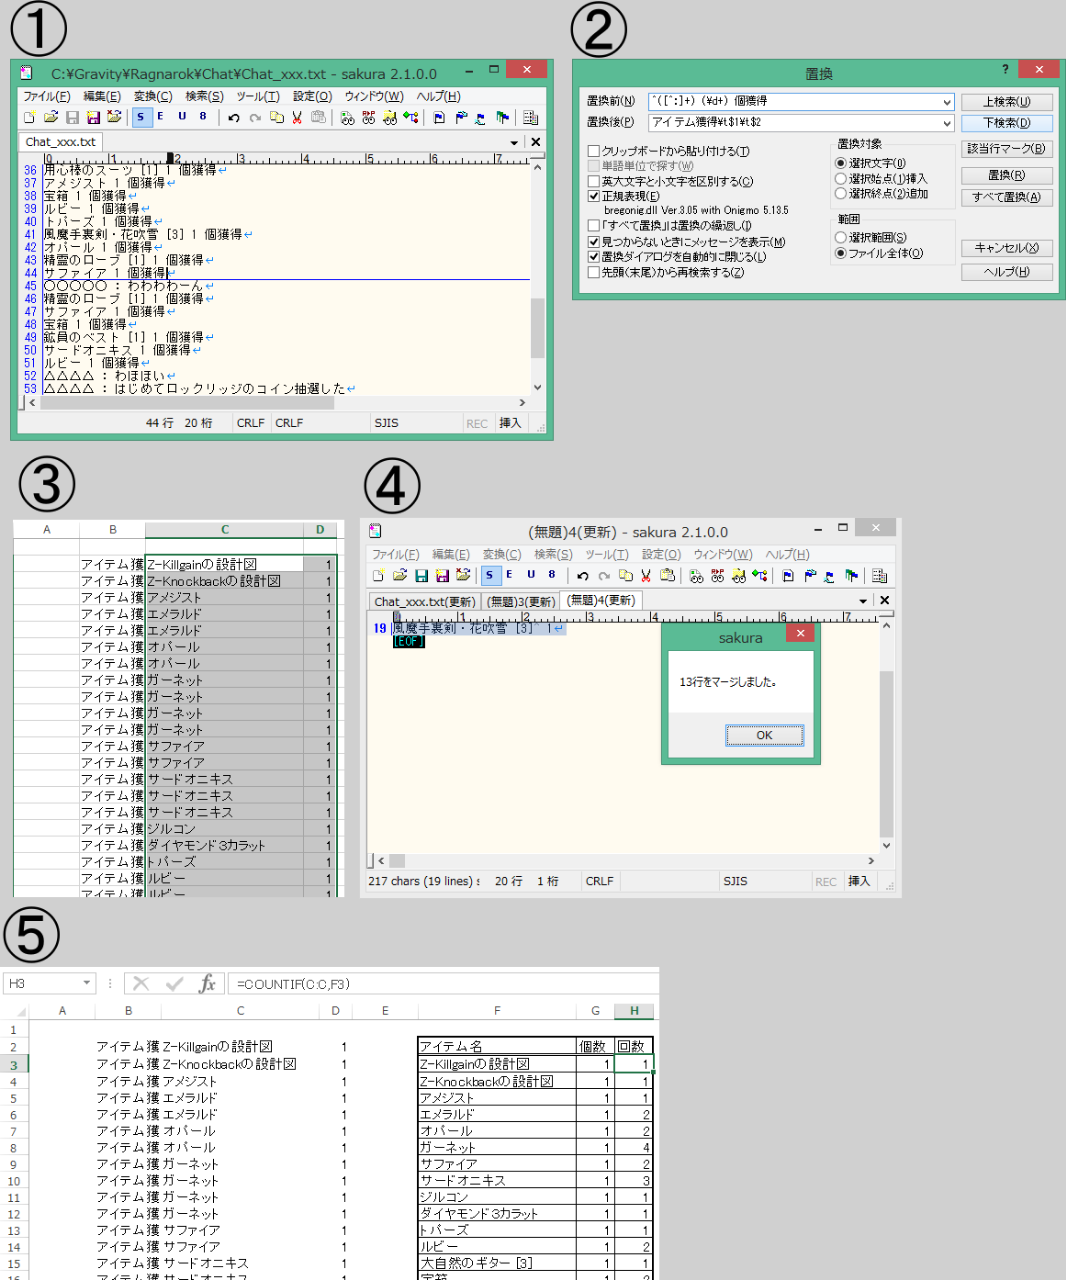Select the 選択範囲(S) radio button
1066x1280 pixels.
click(x=841, y=237)
